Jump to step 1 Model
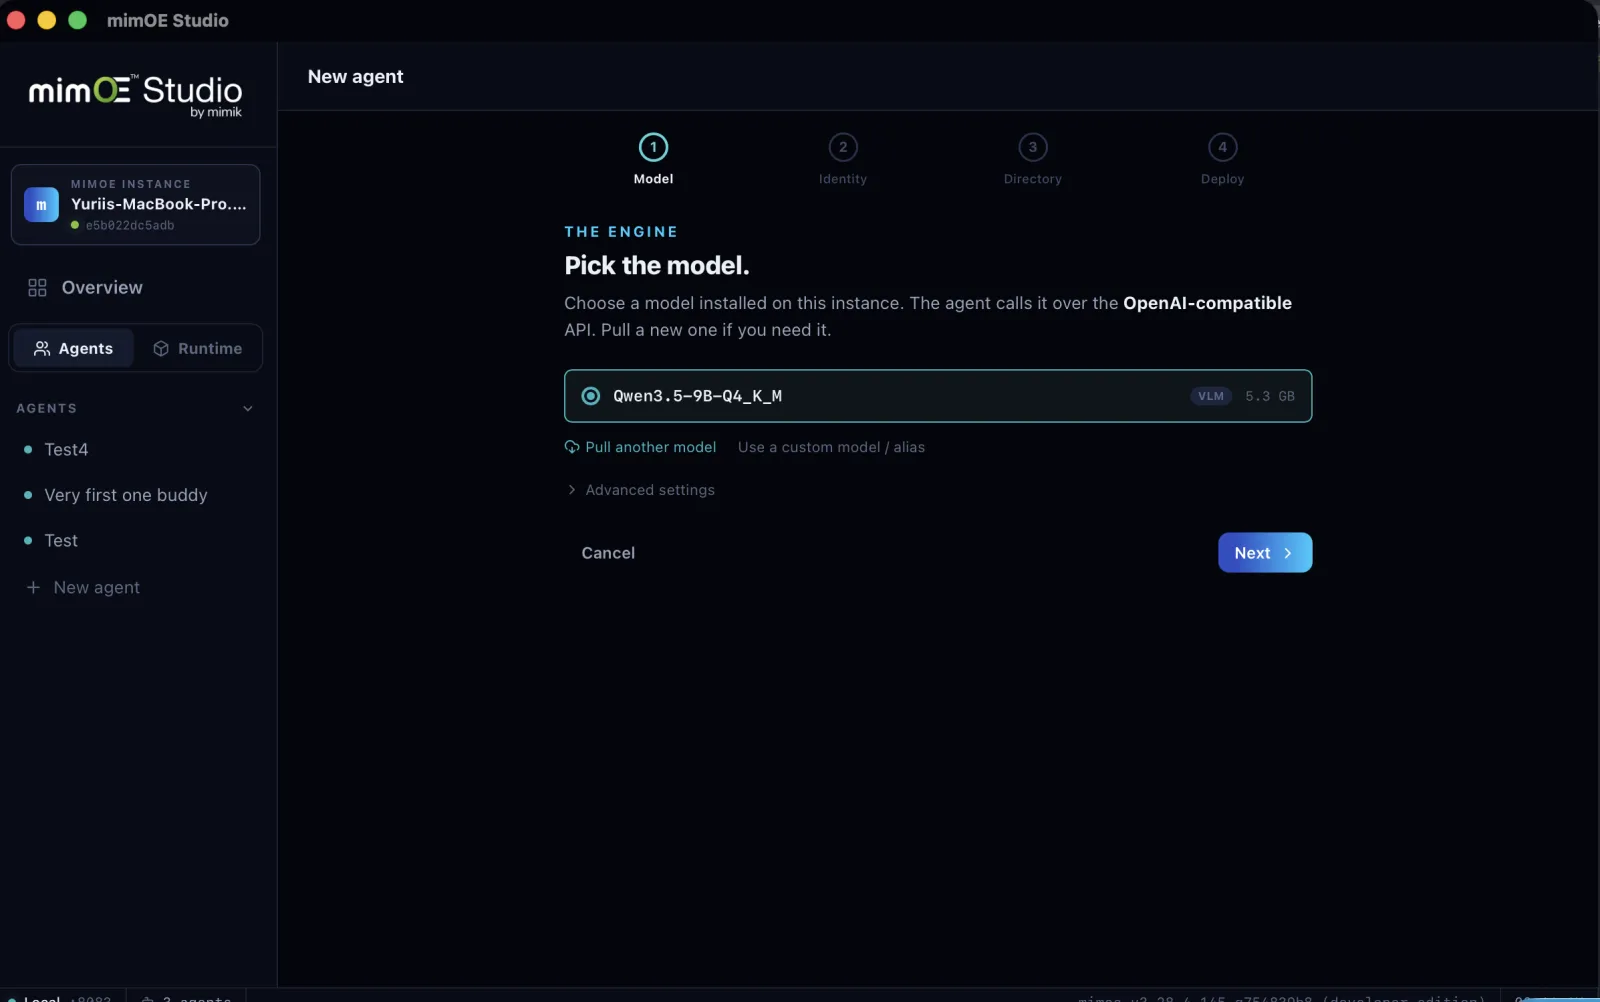1600x1002 pixels. click(653, 160)
